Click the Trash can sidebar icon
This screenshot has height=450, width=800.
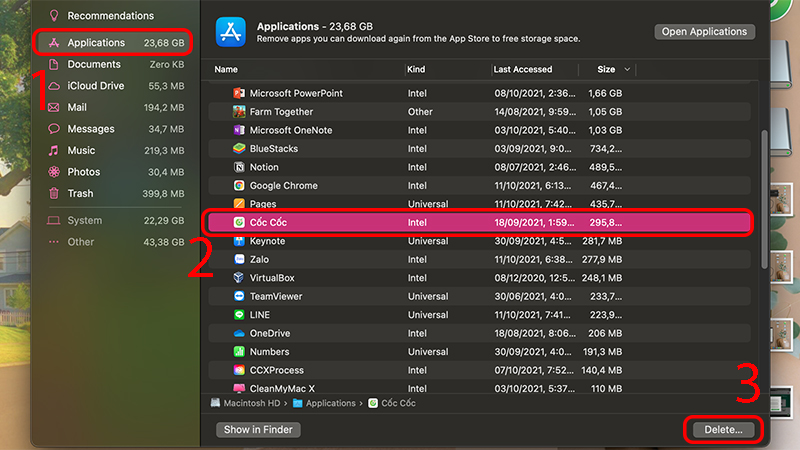[x=54, y=193]
